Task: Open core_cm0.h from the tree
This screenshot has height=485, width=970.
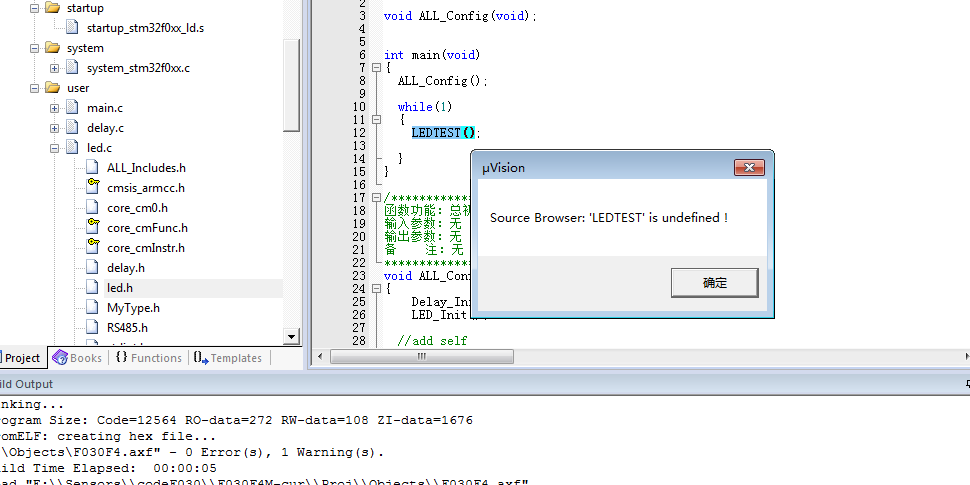Action: [137, 208]
